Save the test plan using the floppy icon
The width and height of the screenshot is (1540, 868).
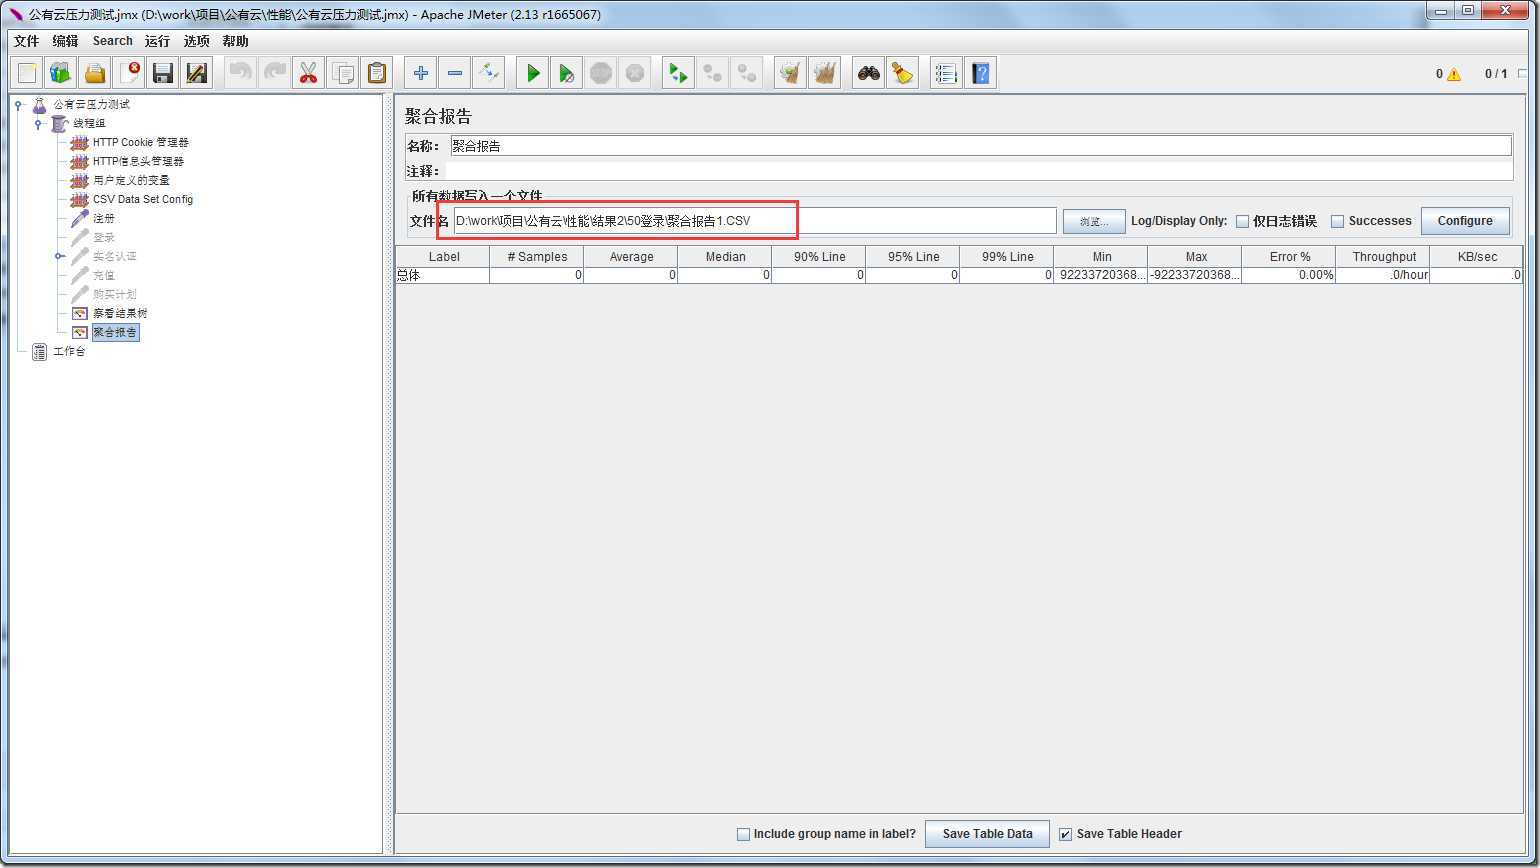point(163,73)
